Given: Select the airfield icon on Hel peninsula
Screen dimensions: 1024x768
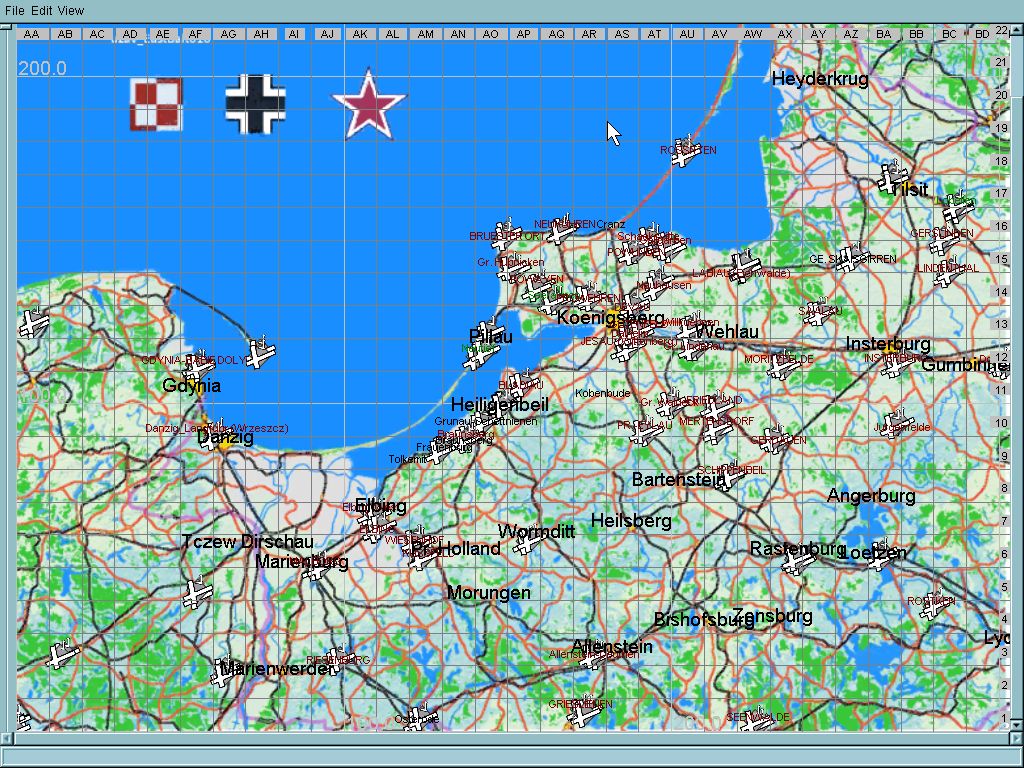Looking at the screenshot, I should coord(261,352).
